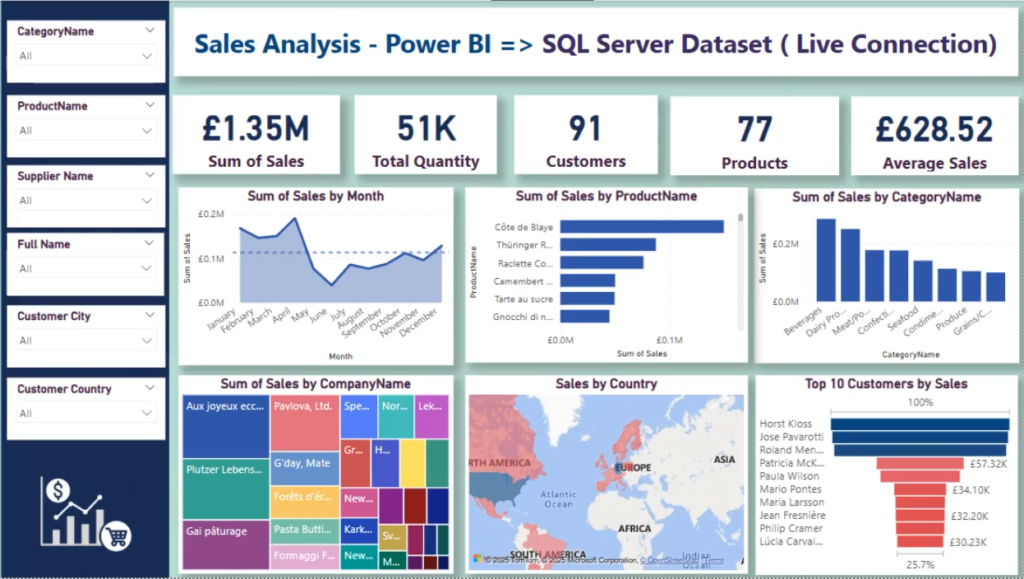Screen dimensions: 1024x579
Task: Collapse the ProductName slicer header chevron
Action: 150,104
